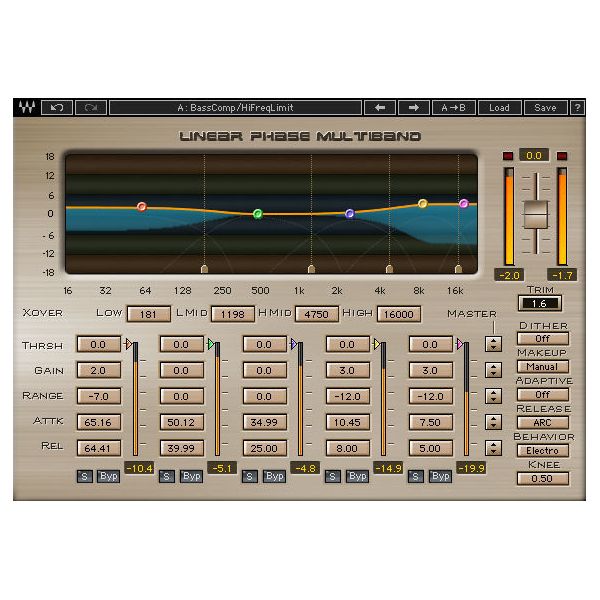Copy setup A to B
This screenshot has height=600, width=600.
pyautogui.click(x=454, y=108)
